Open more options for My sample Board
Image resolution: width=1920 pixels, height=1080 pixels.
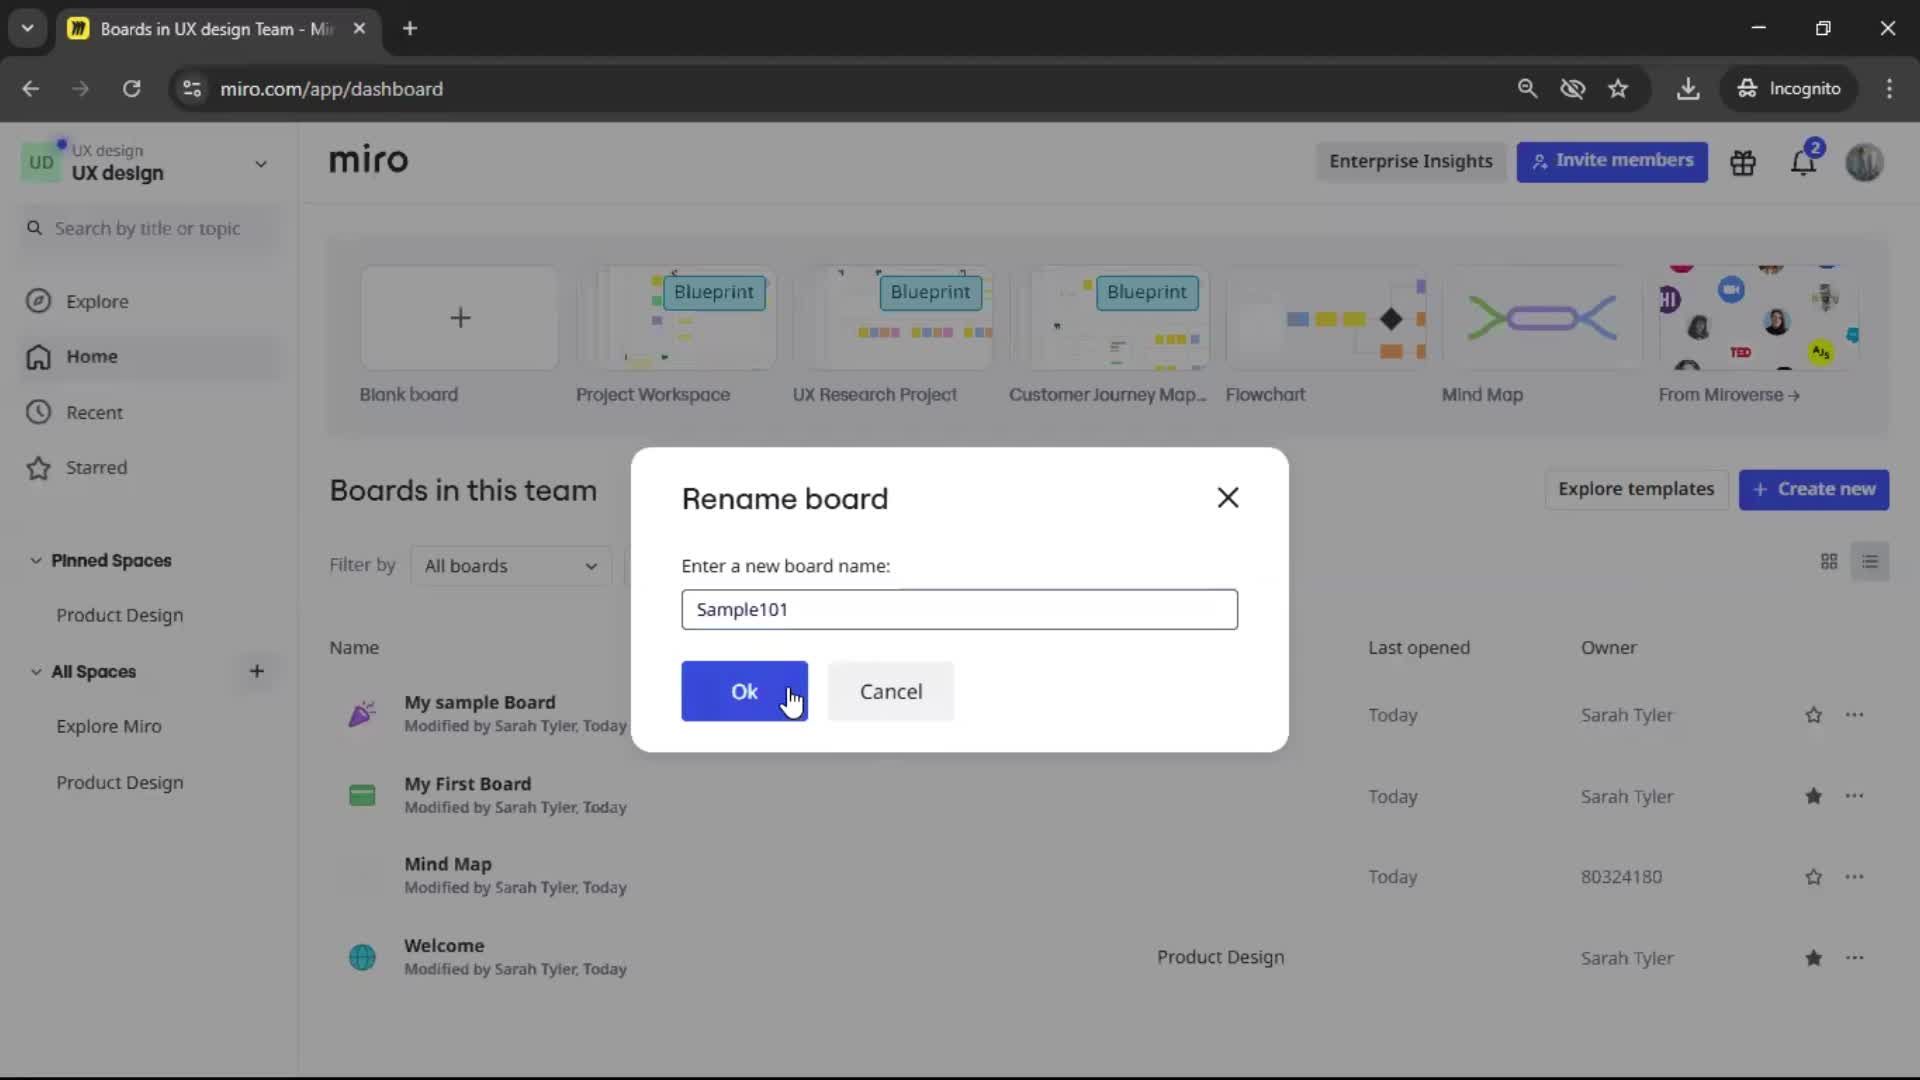click(1854, 715)
